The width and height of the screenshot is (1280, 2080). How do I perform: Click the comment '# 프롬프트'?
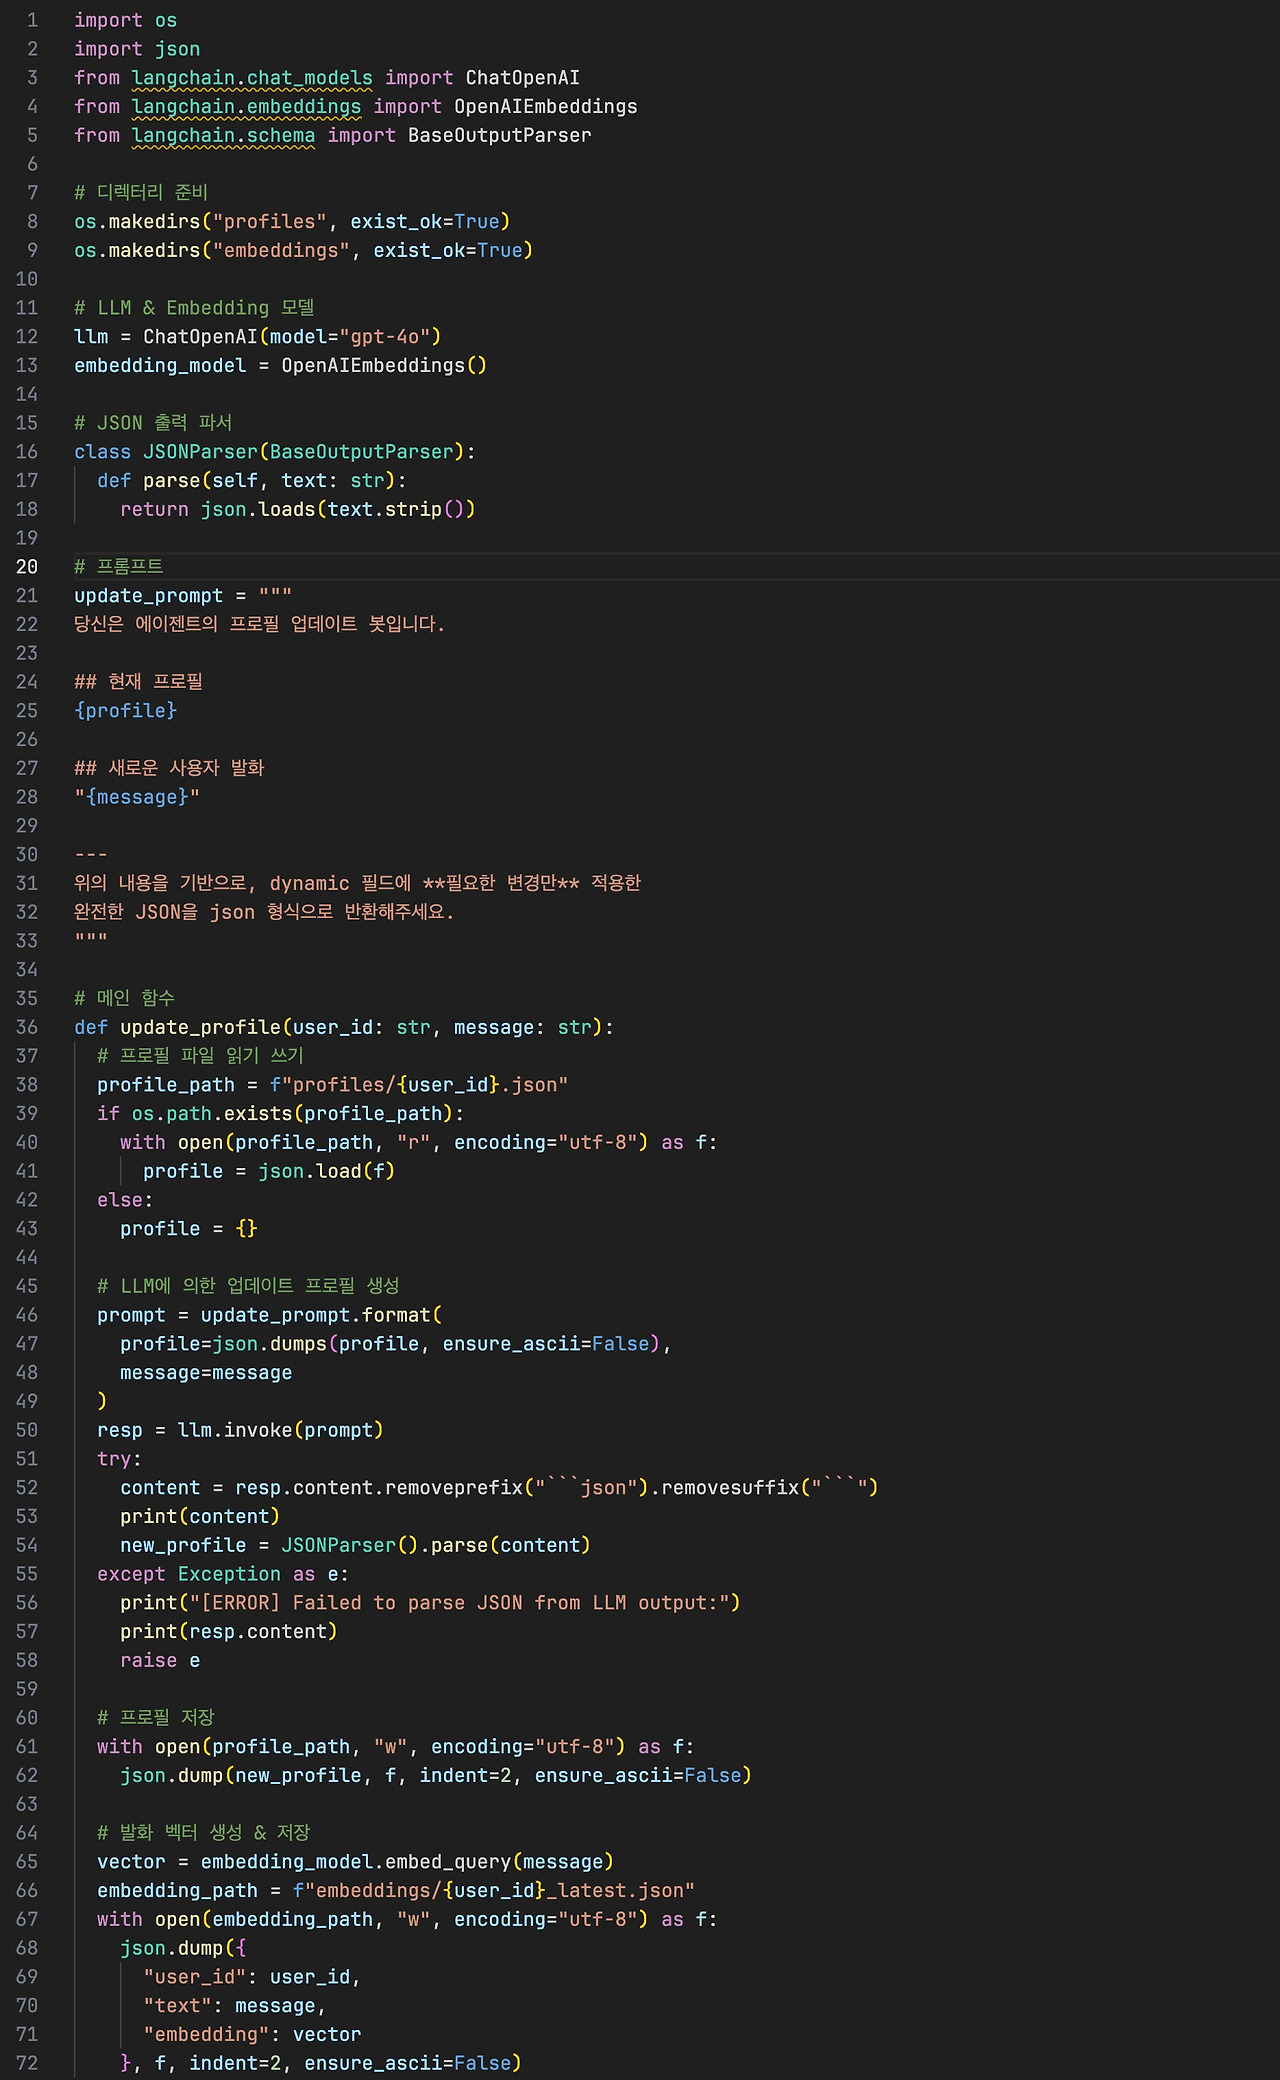click(118, 567)
